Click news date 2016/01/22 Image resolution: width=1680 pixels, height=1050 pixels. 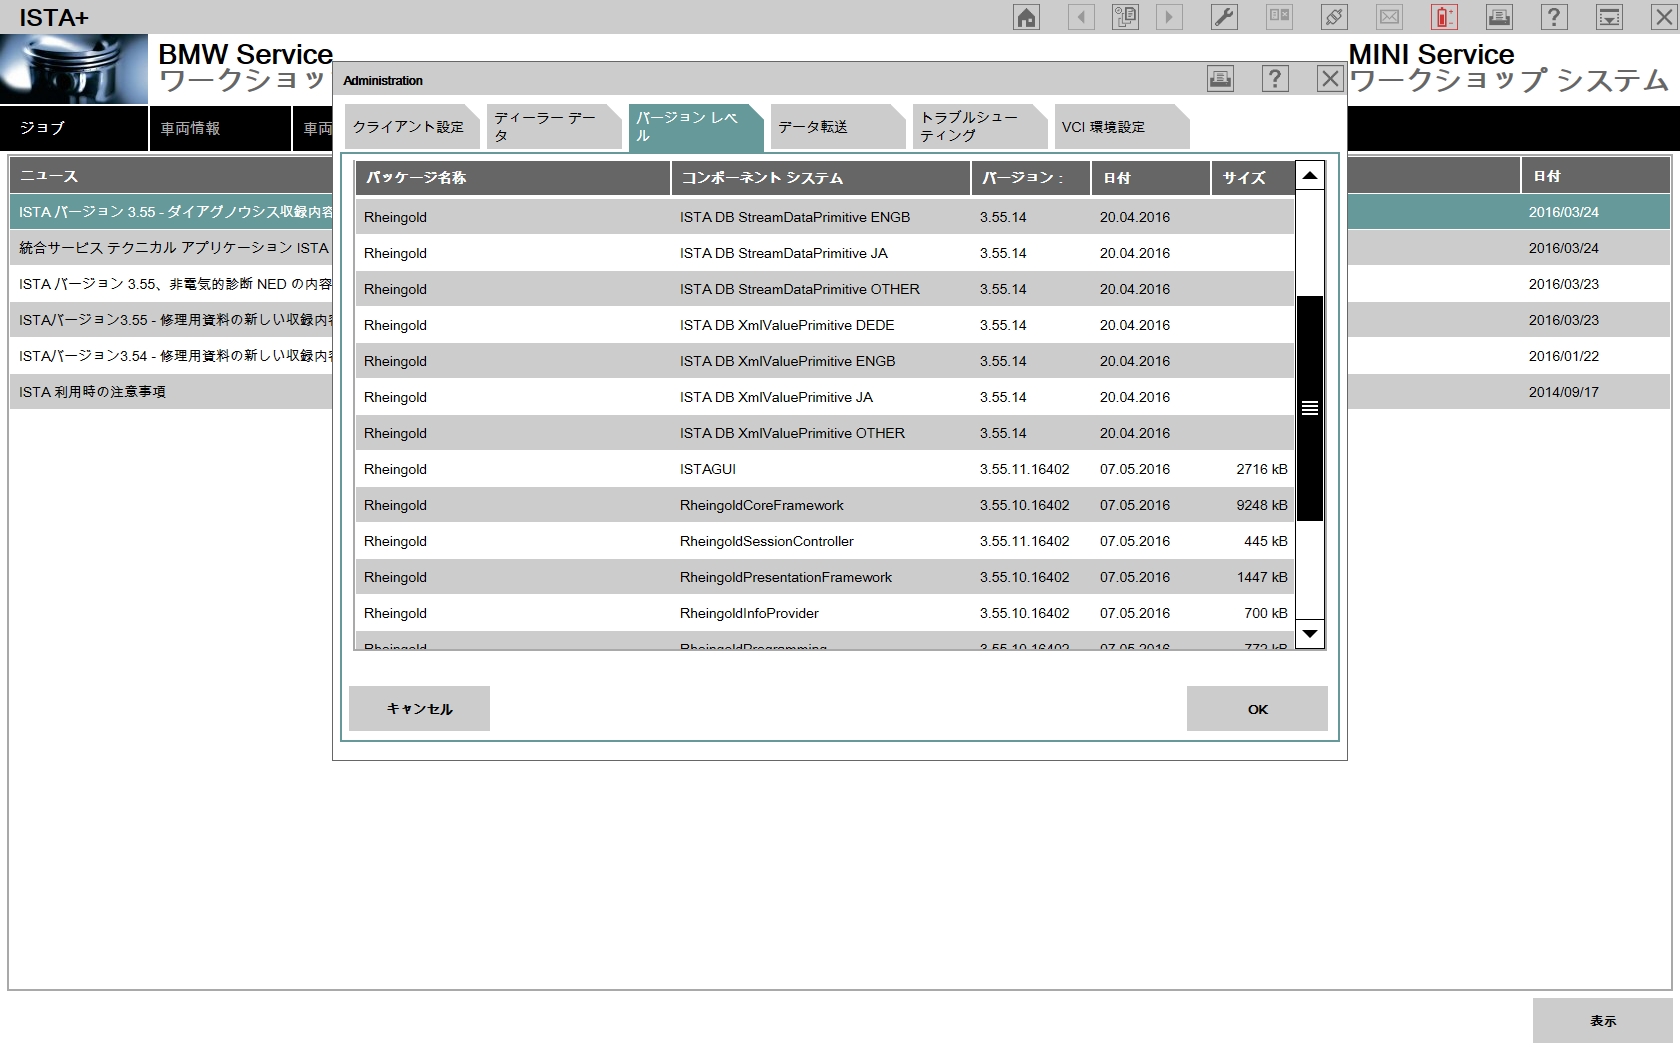pos(1563,356)
